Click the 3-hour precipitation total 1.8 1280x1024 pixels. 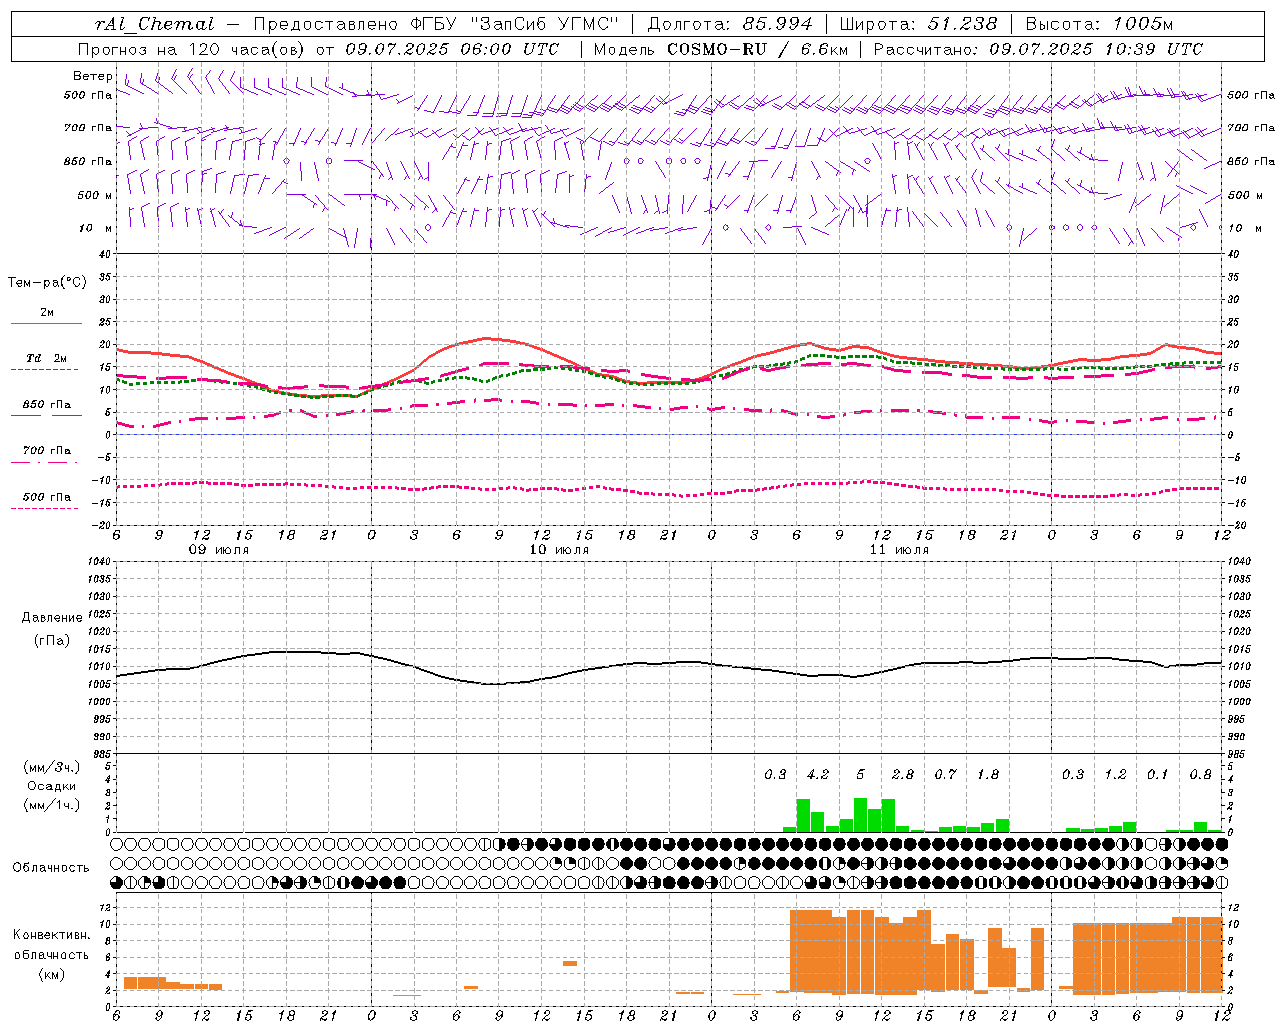pos(988,775)
